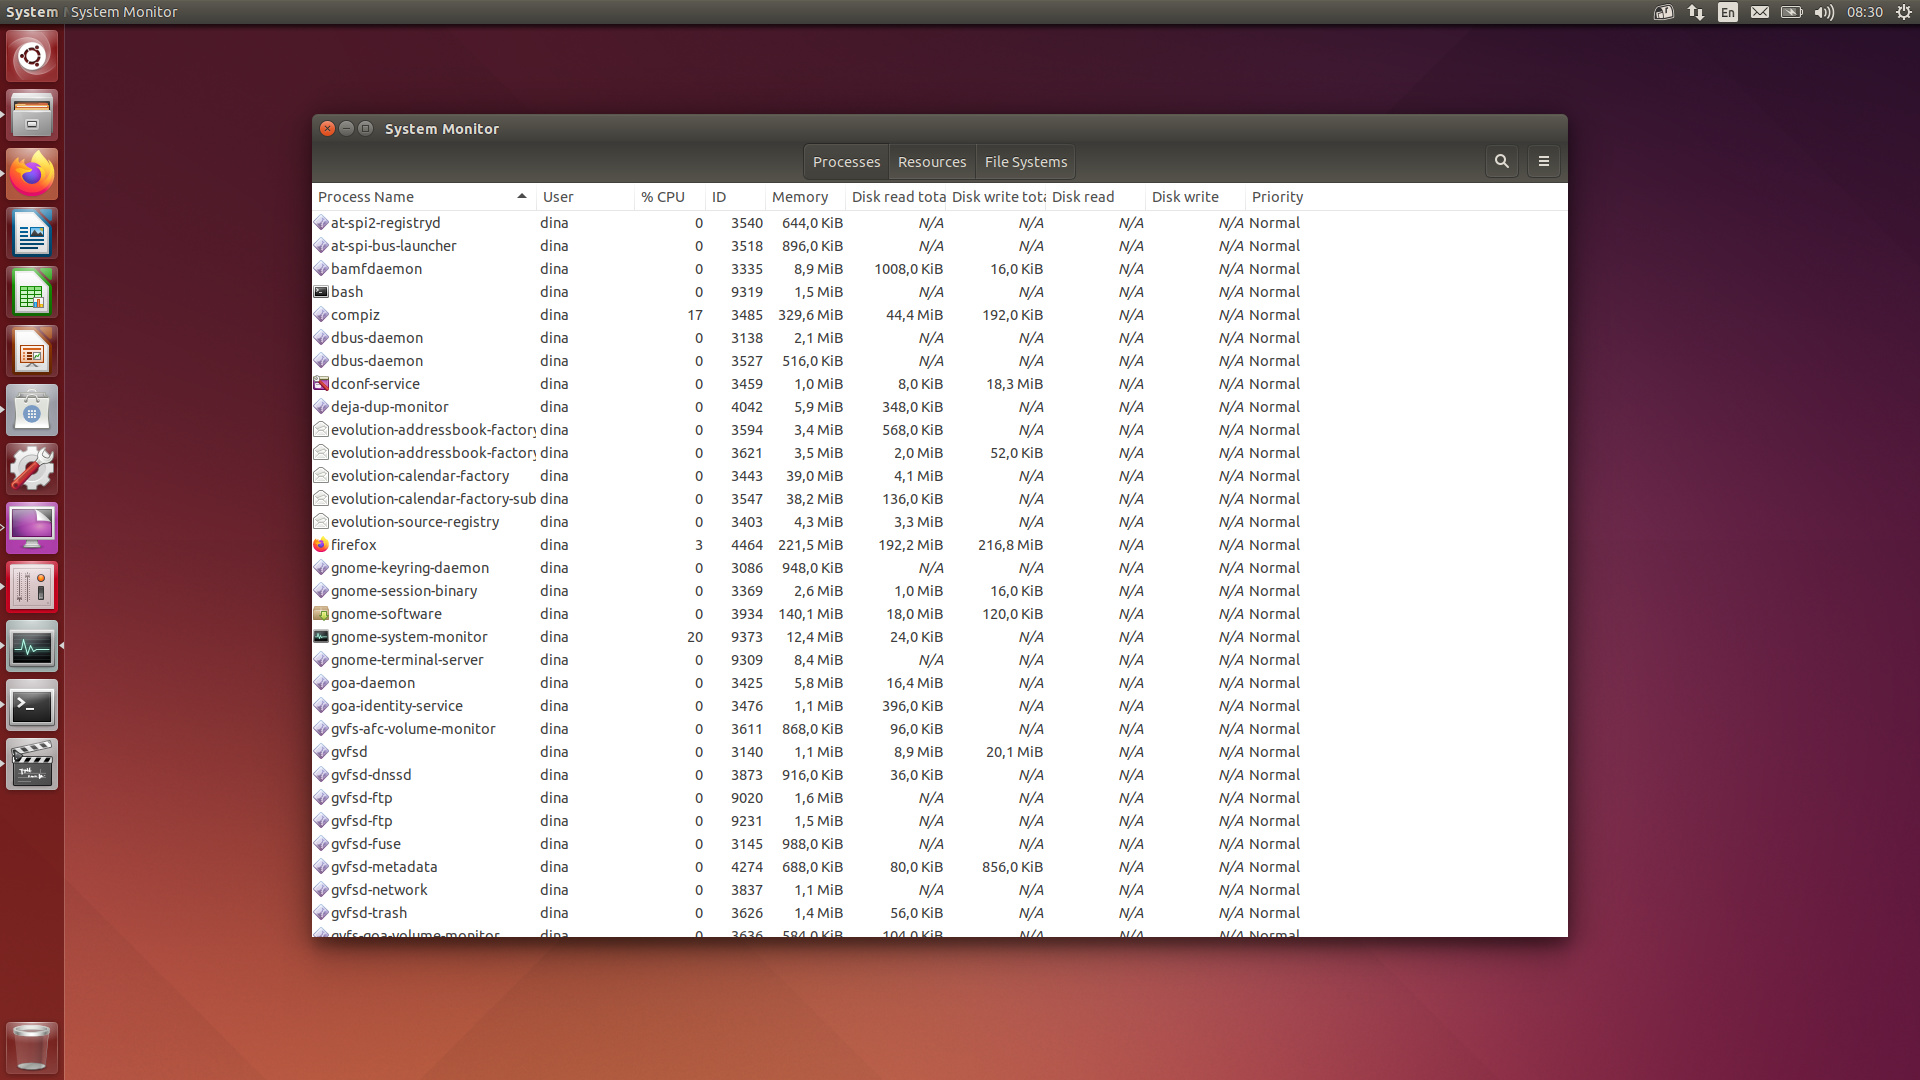This screenshot has height=1080, width=1920.
Task: Sort list by % CPU column
Action: (x=663, y=197)
